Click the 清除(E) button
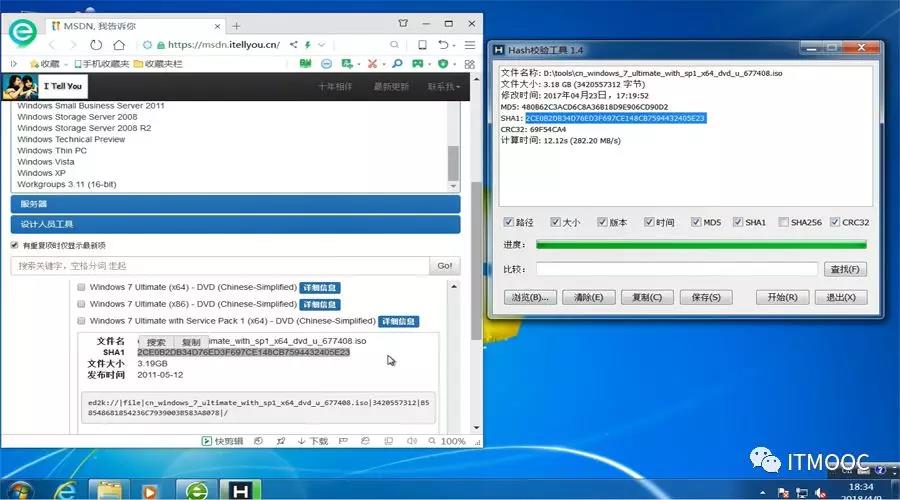The image size is (900, 500). tap(589, 297)
